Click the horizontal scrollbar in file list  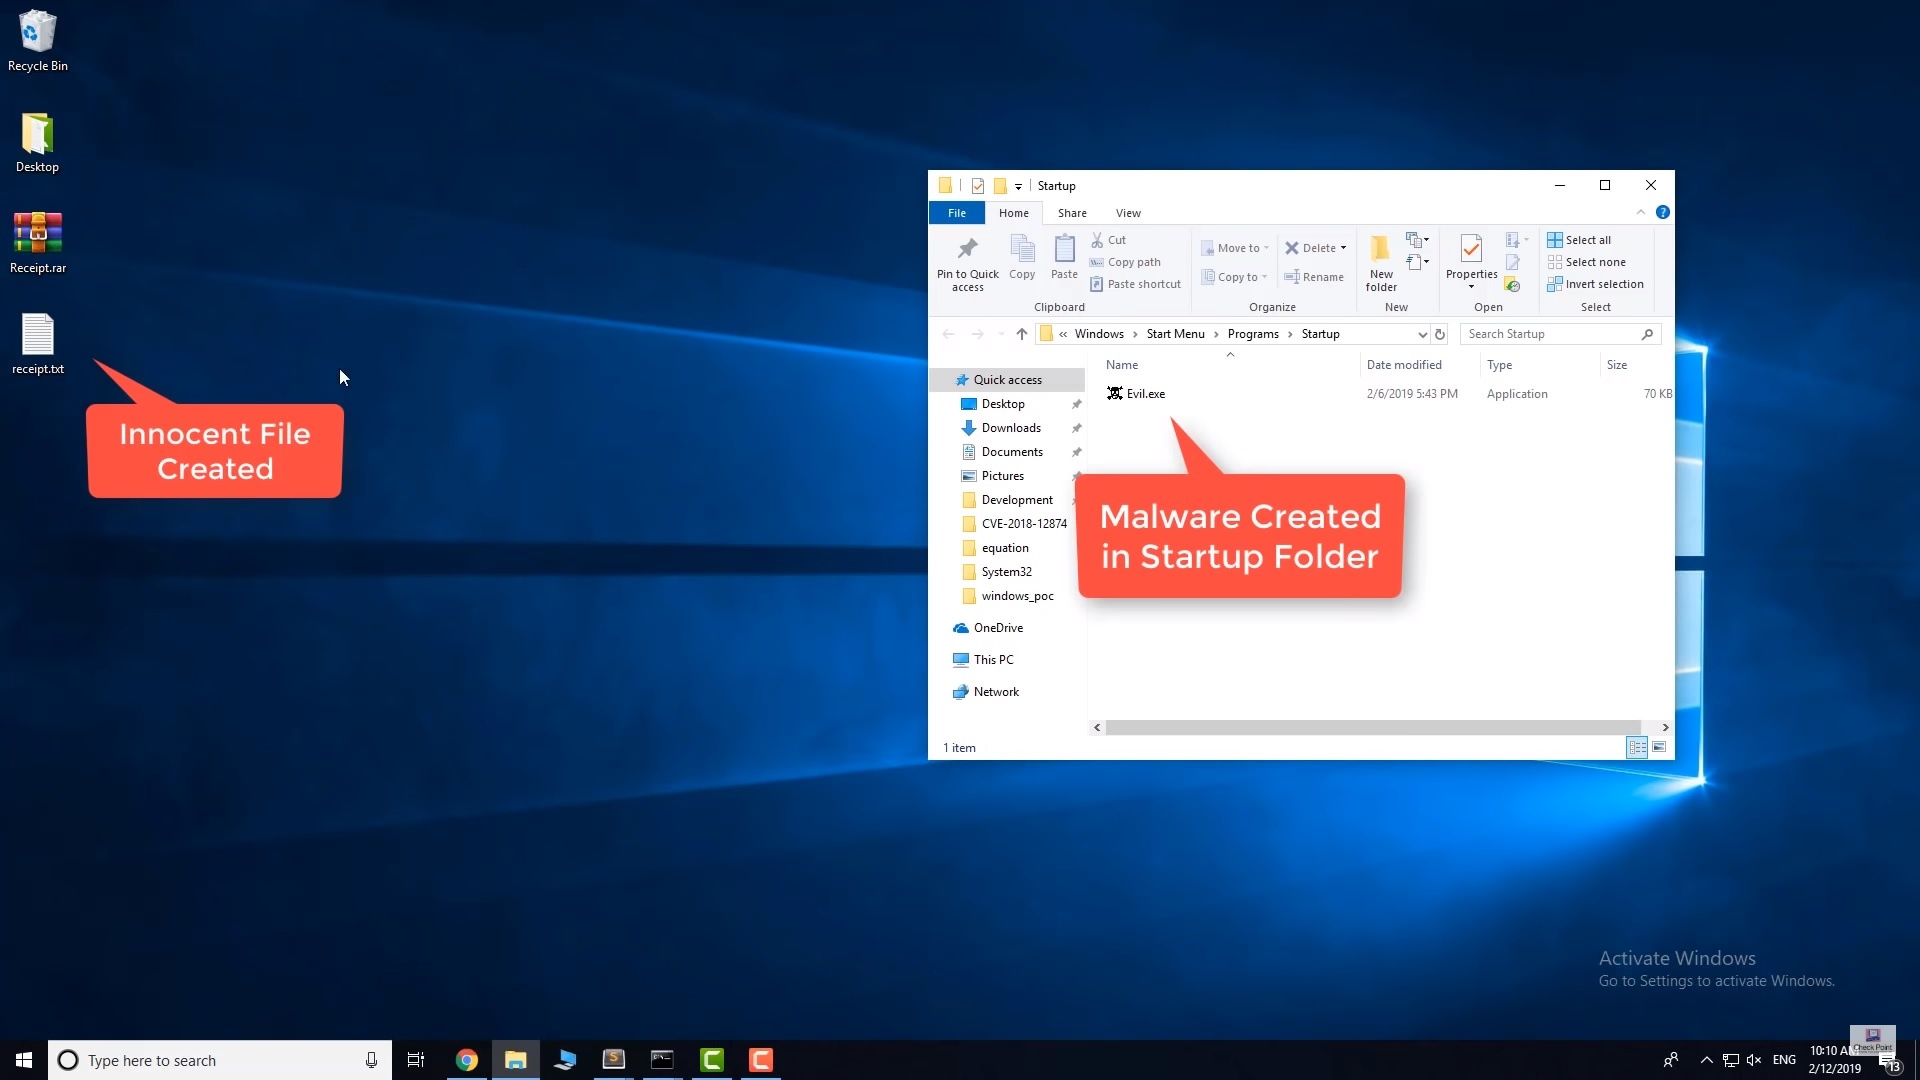pyautogui.click(x=1372, y=727)
